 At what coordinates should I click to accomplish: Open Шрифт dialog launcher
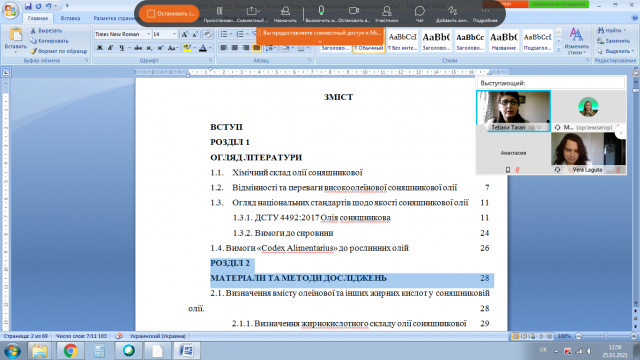[x=211, y=60]
